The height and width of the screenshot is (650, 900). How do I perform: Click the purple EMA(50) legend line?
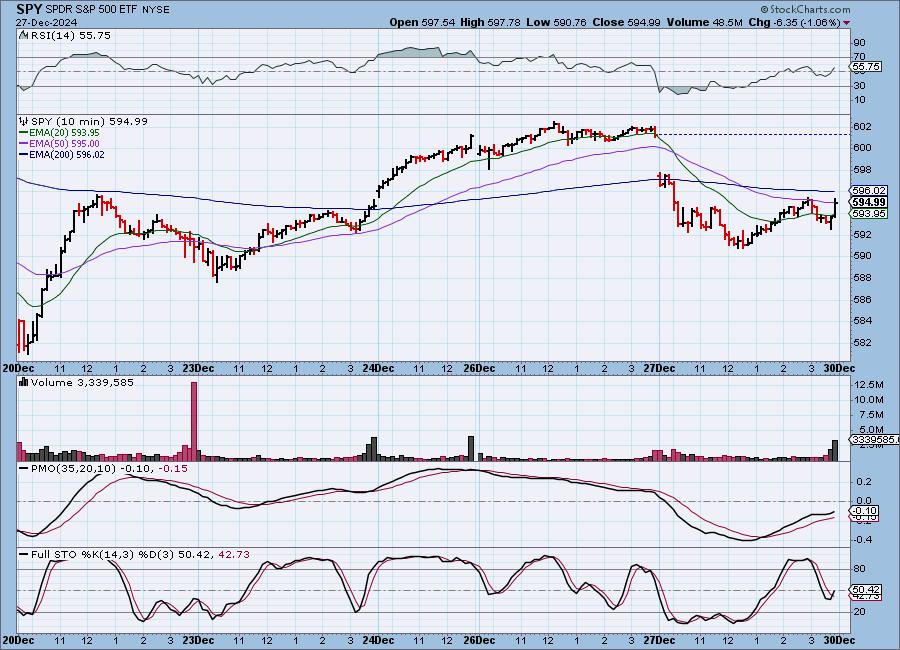click(x=24, y=144)
